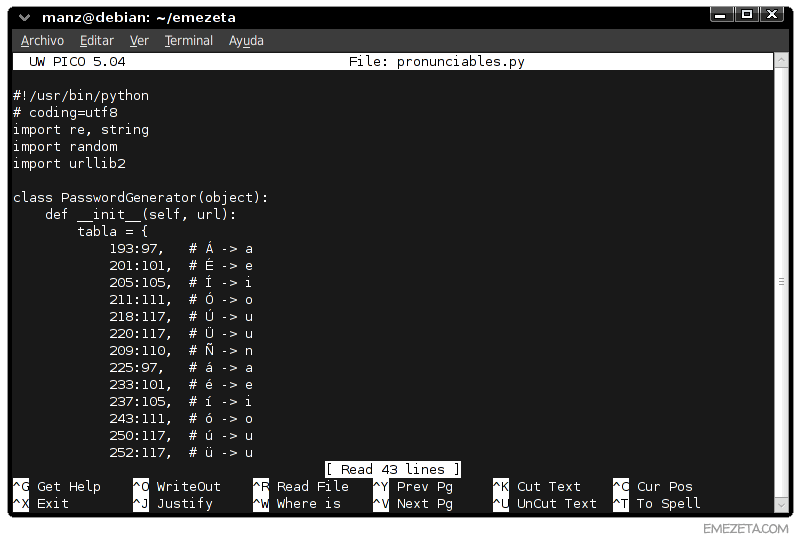Image resolution: width=800 pixels, height=541 pixels.
Task: Click the ^T To Spell shortcut
Action: coord(657,503)
